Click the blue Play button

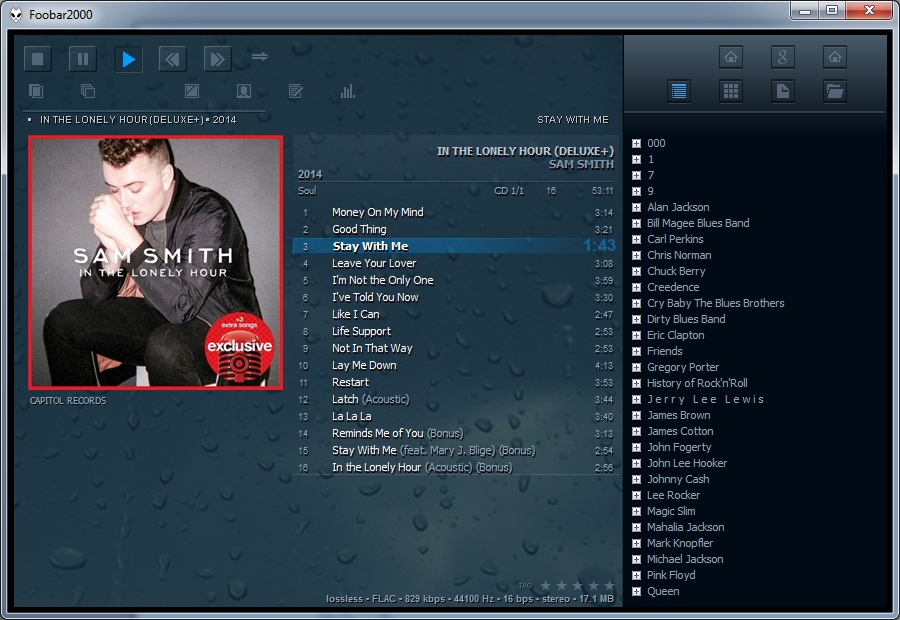(128, 59)
